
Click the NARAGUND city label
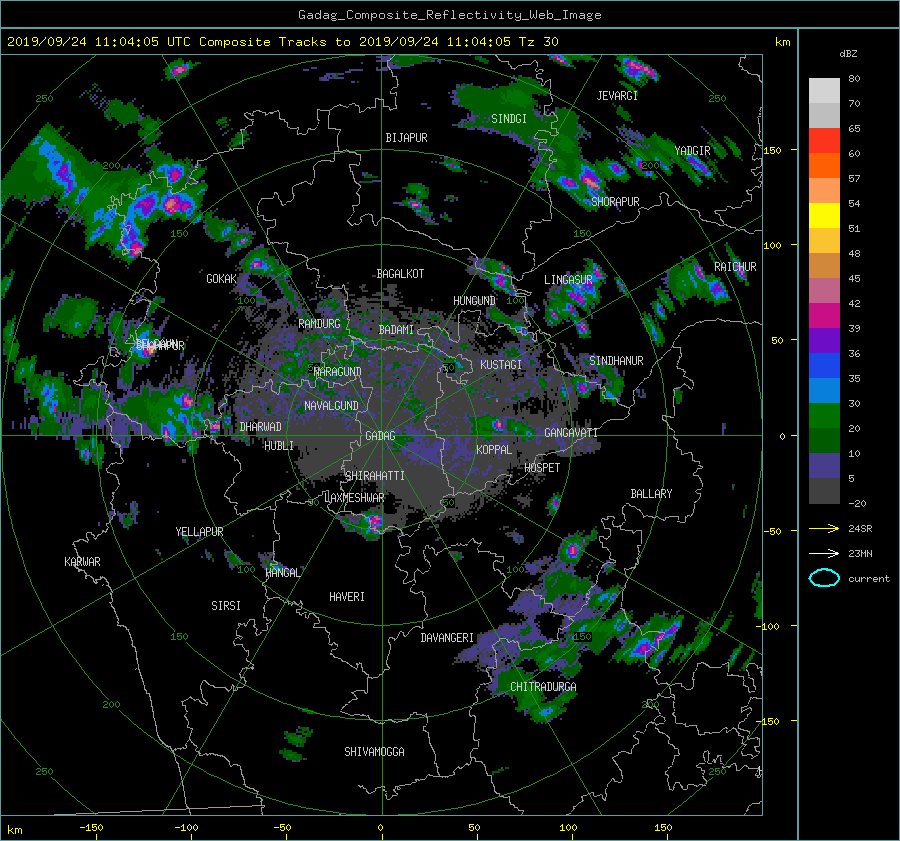(338, 372)
